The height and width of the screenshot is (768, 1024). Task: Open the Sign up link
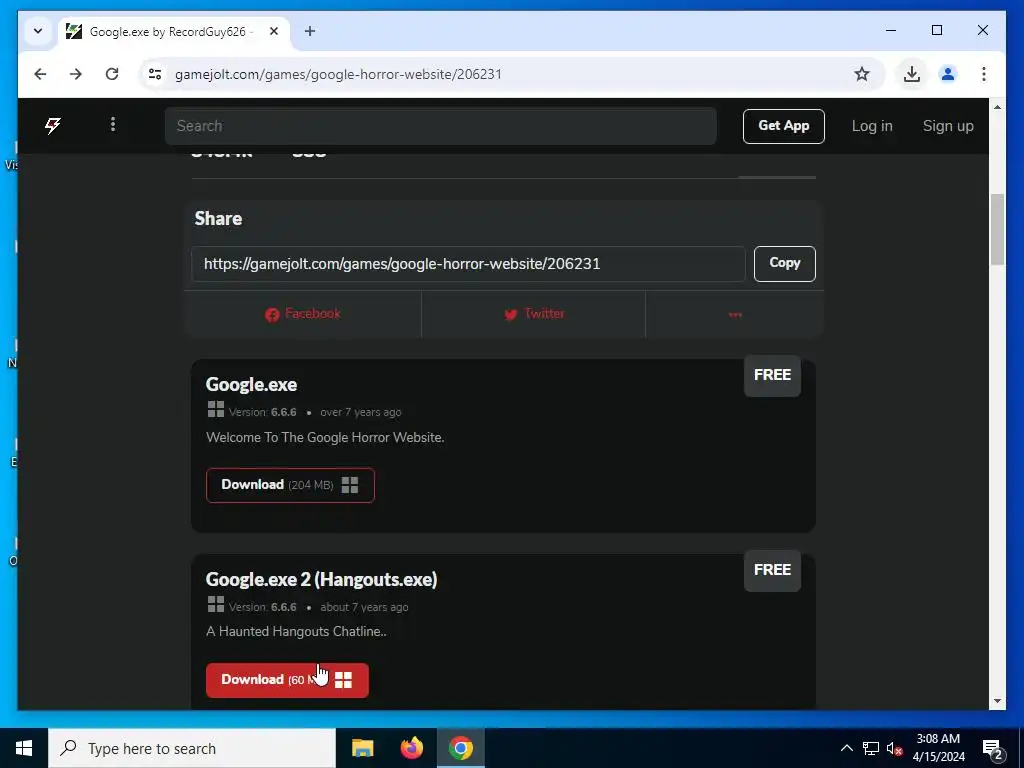[948, 126]
